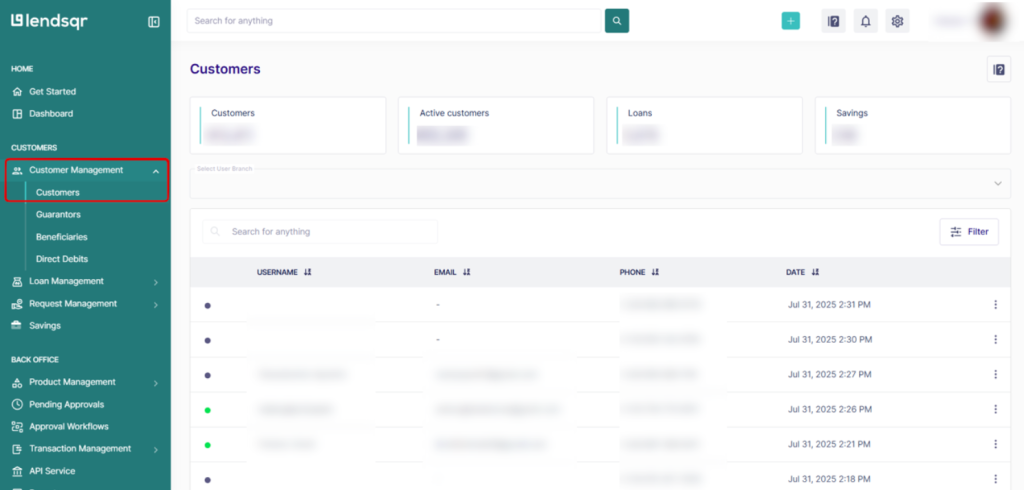1024x490 pixels.
Task: Click the teal search button in top bar
Action: (616, 21)
